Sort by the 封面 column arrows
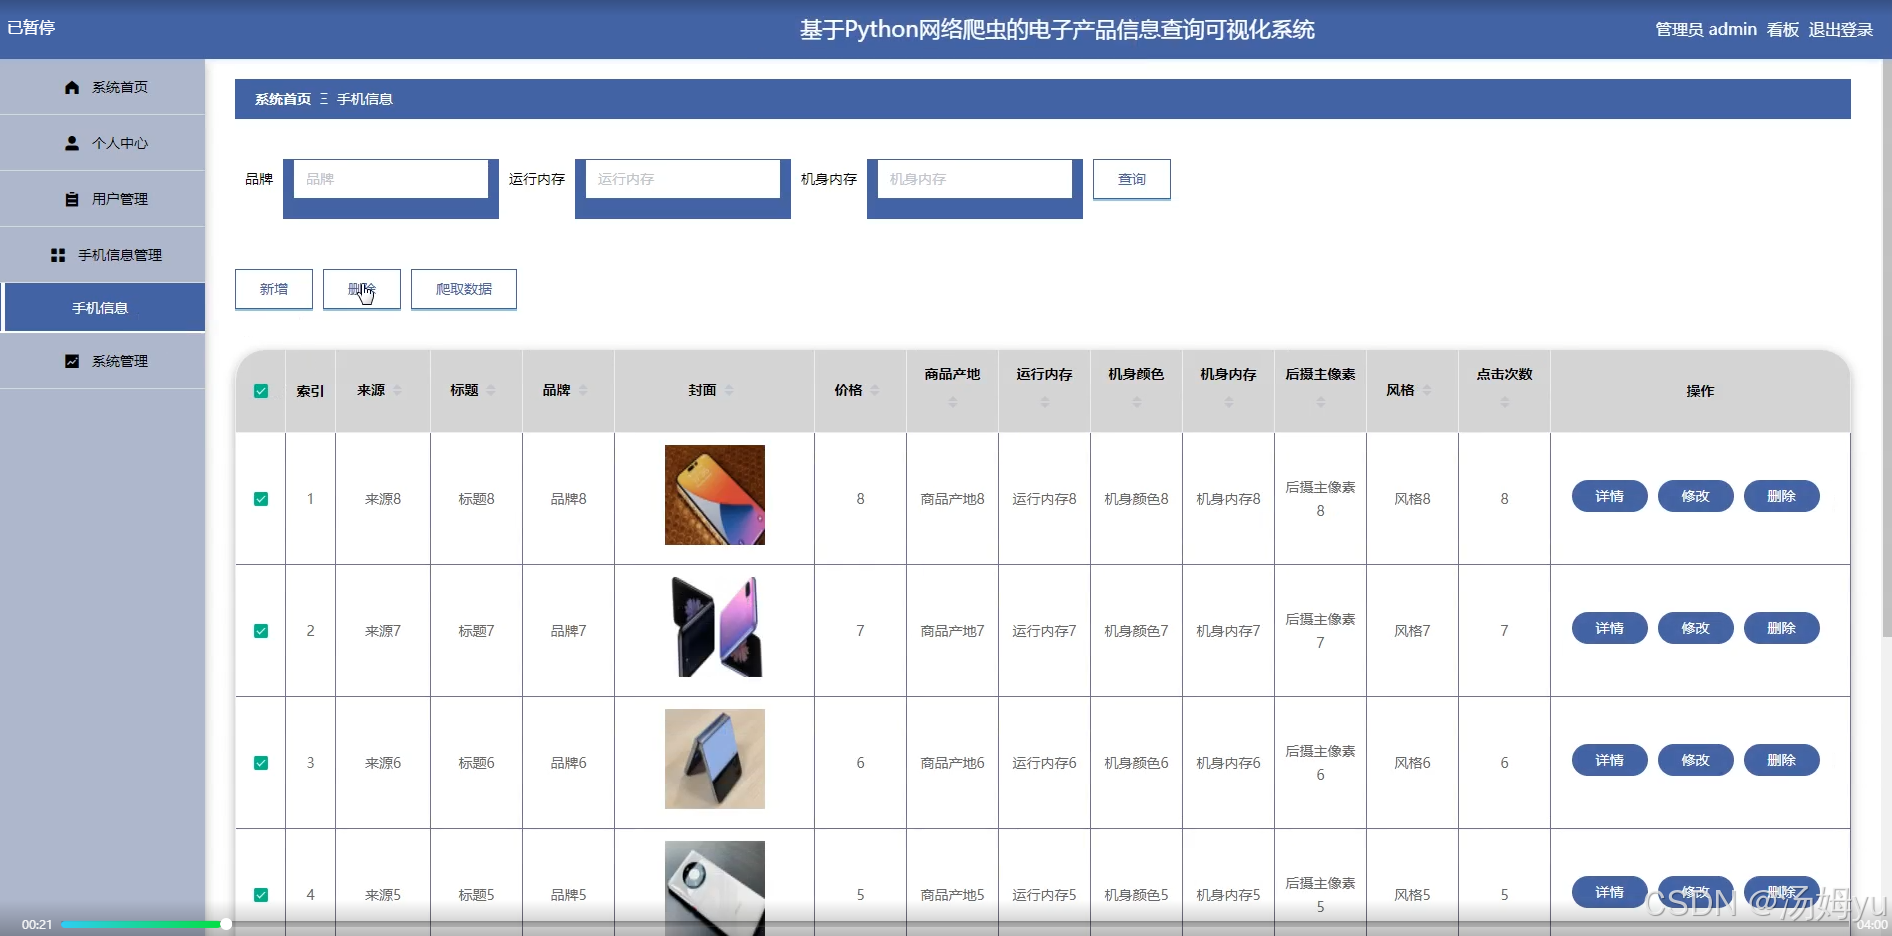Image resolution: width=1892 pixels, height=936 pixels. tap(729, 390)
